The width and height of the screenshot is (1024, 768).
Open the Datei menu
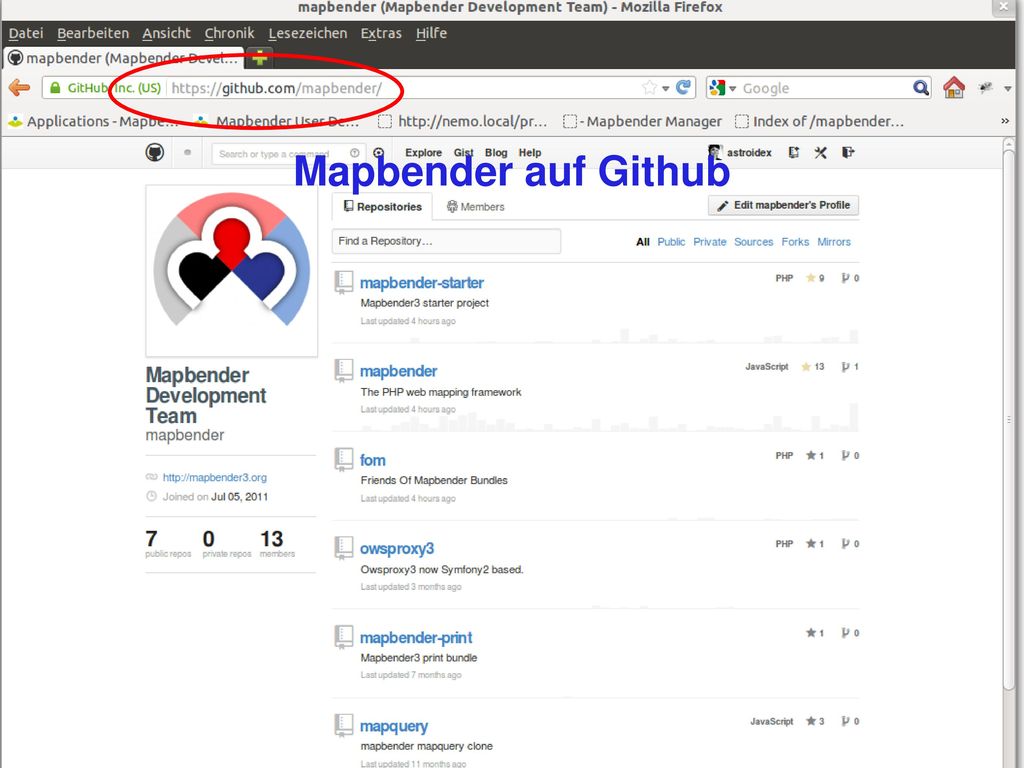point(26,33)
